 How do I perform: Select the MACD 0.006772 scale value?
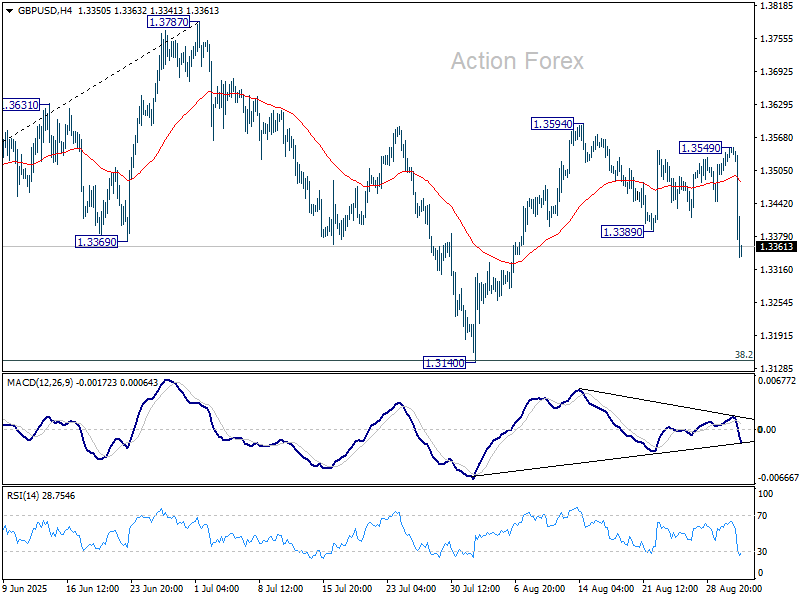point(777,381)
